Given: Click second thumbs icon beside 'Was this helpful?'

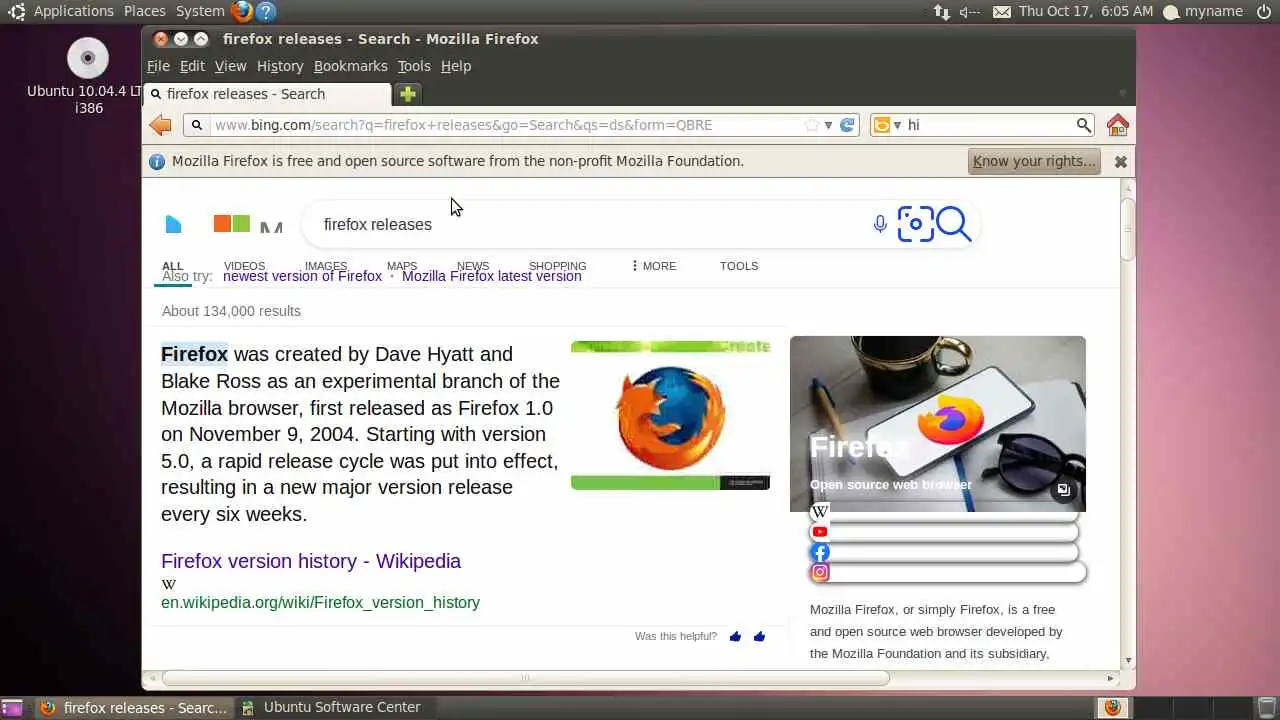Looking at the screenshot, I should (759, 636).
